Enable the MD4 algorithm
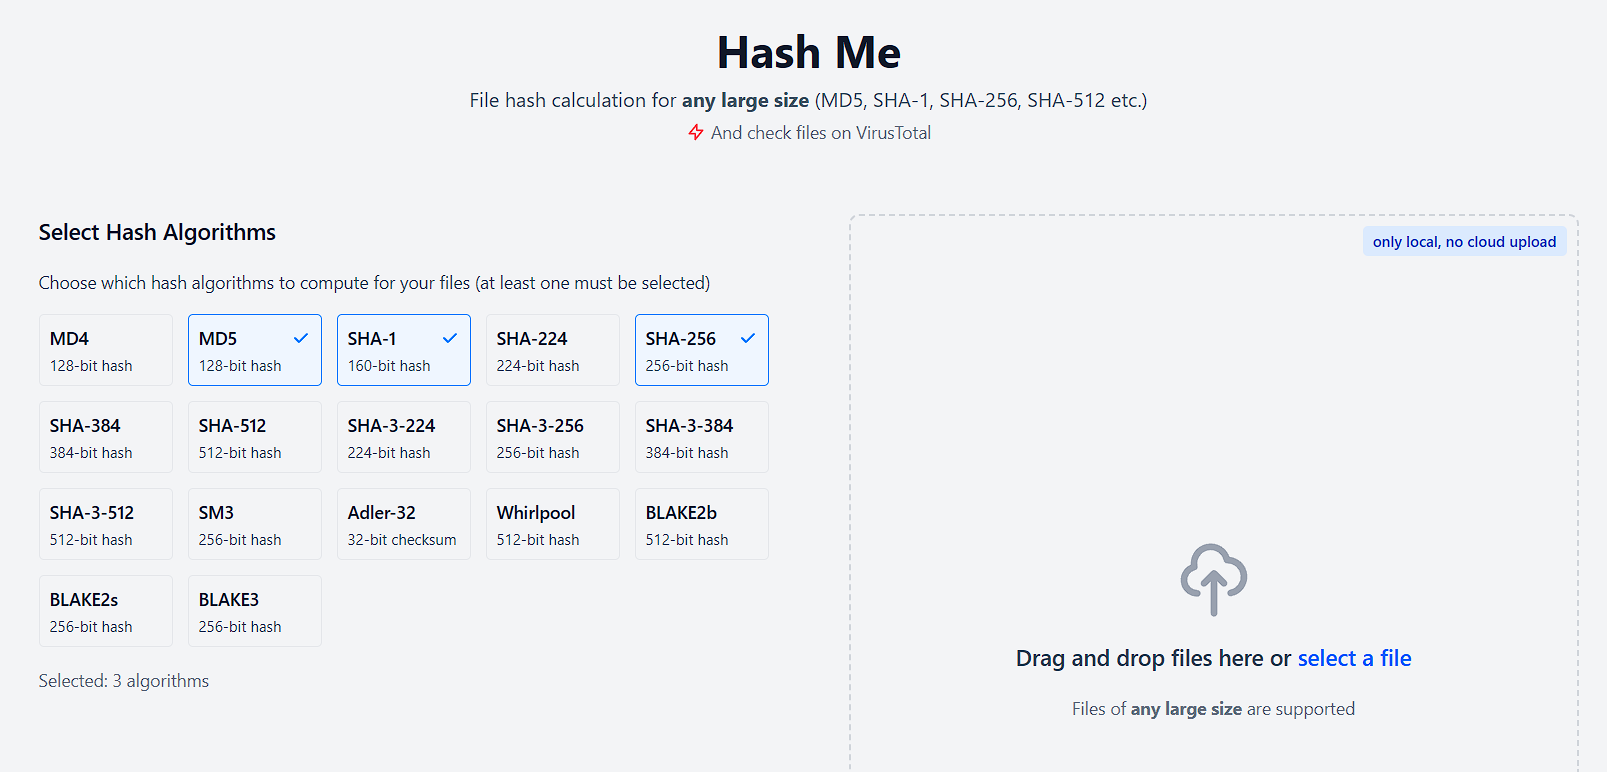The height and width of the screenshot is (772, 1607). click(x=105, y=349)
